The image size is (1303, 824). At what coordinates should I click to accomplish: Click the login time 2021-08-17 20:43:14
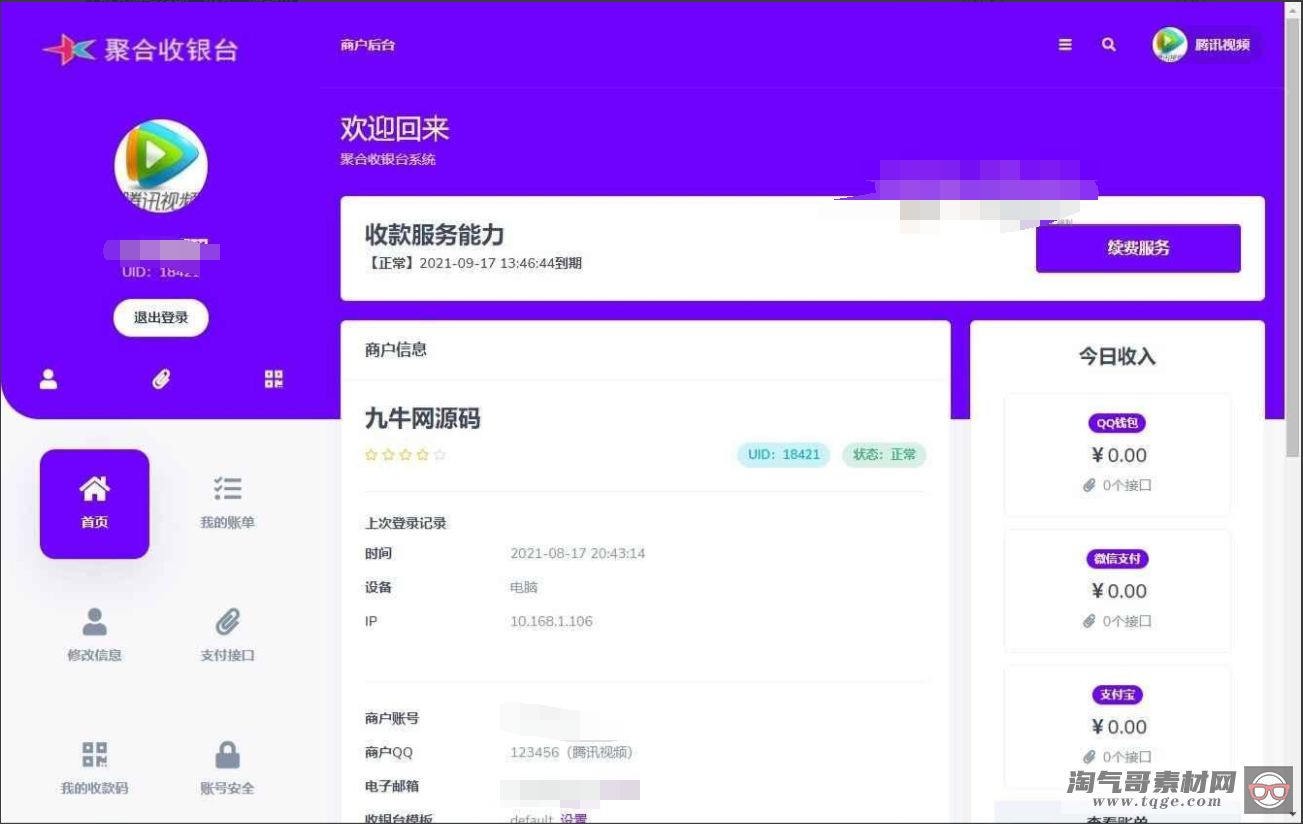coord(578,553)
